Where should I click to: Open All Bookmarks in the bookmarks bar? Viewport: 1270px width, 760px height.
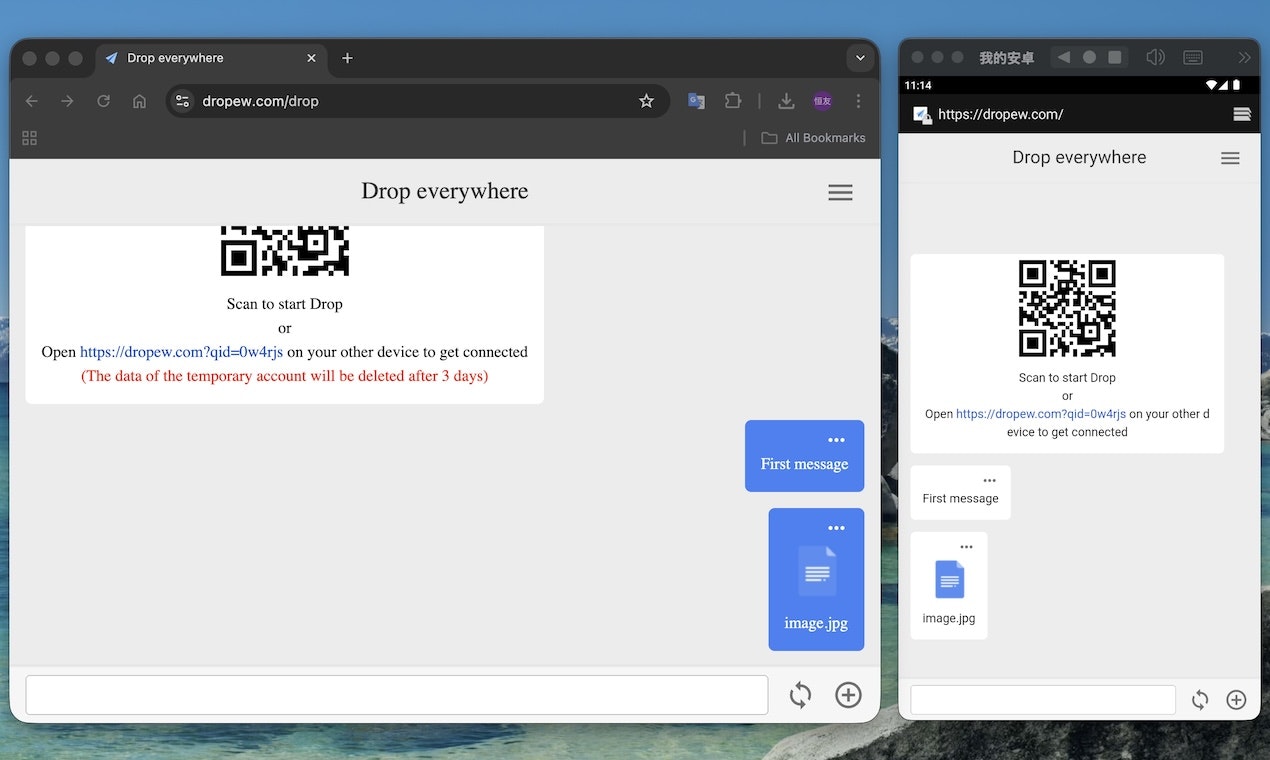coord(813,137)
